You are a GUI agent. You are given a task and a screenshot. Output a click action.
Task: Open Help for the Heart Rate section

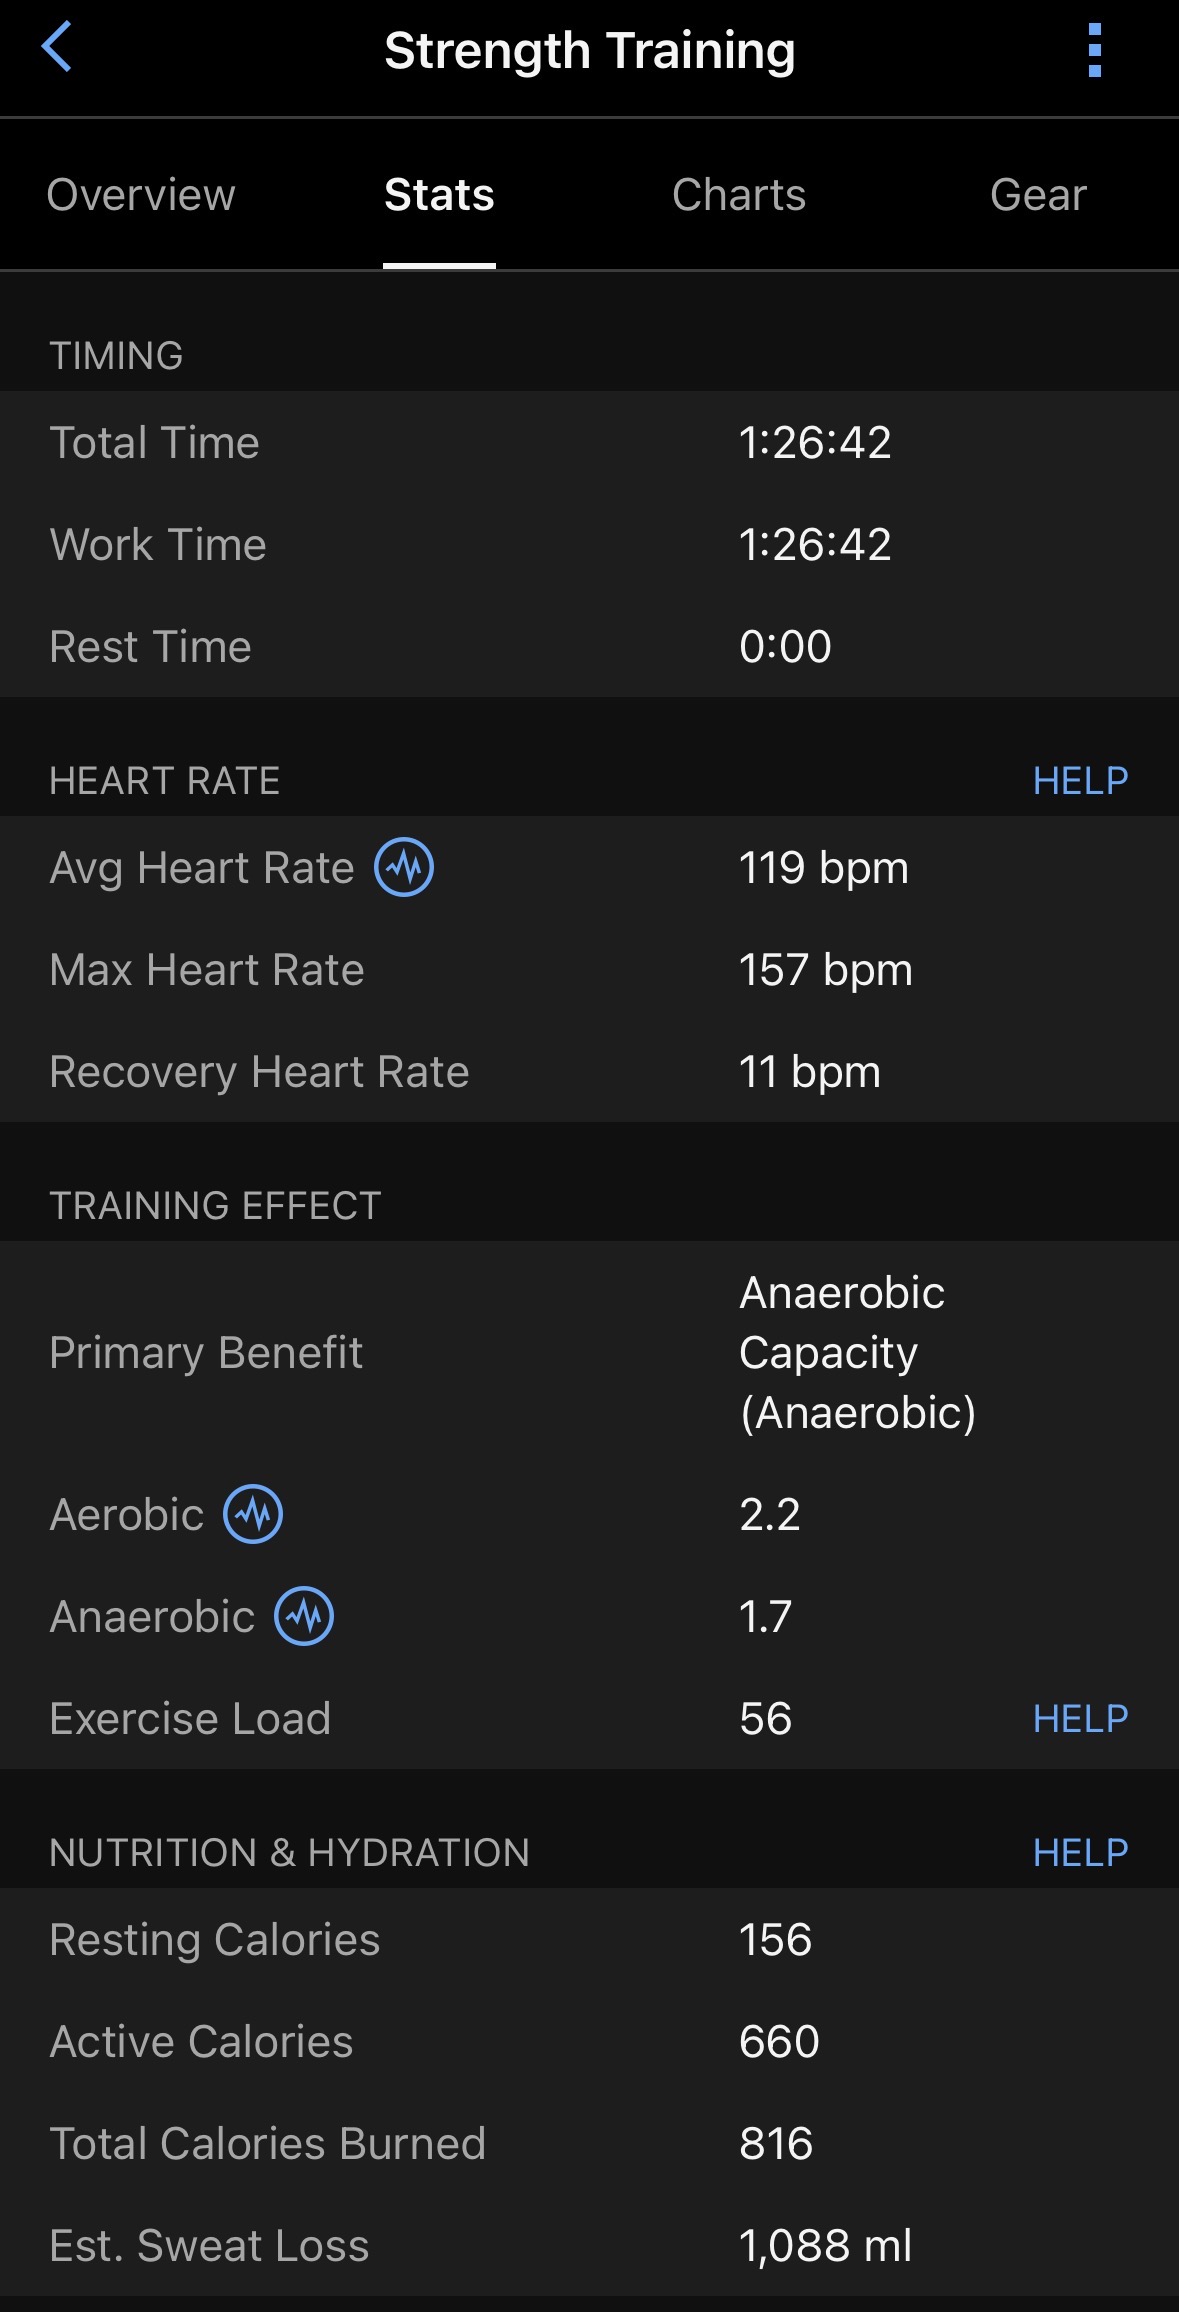pos(1080,781)
